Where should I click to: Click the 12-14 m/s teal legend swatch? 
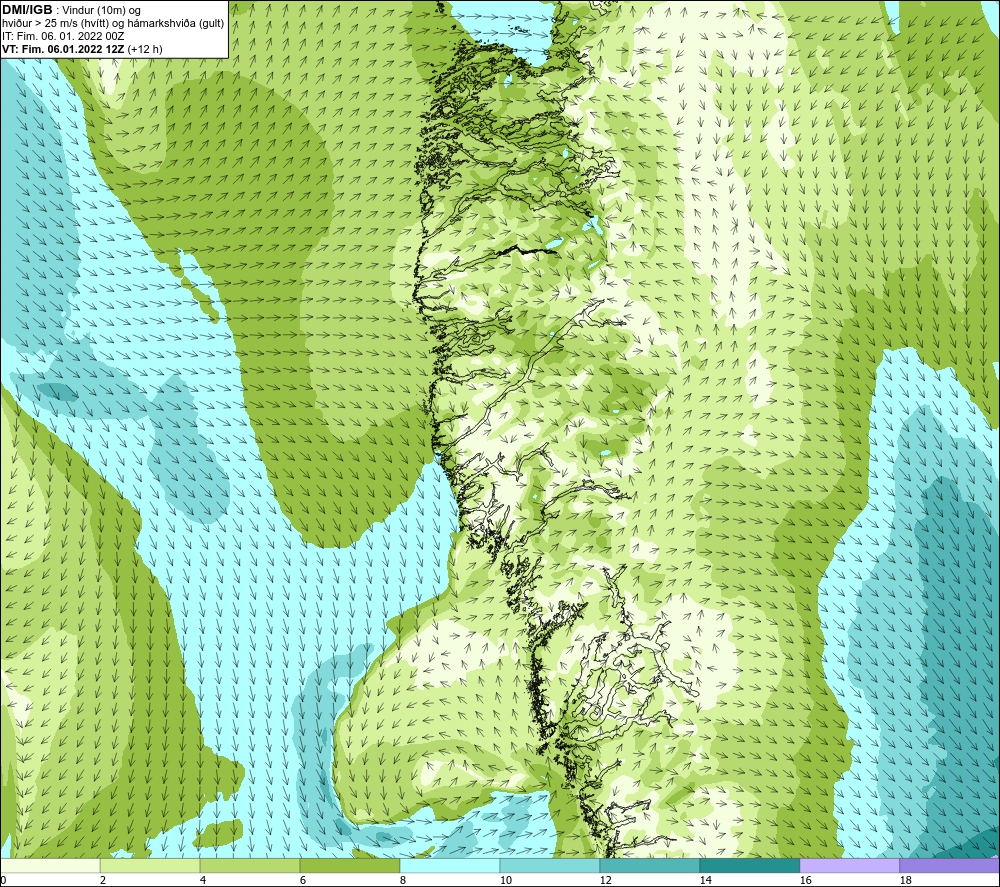click(650, 865)
